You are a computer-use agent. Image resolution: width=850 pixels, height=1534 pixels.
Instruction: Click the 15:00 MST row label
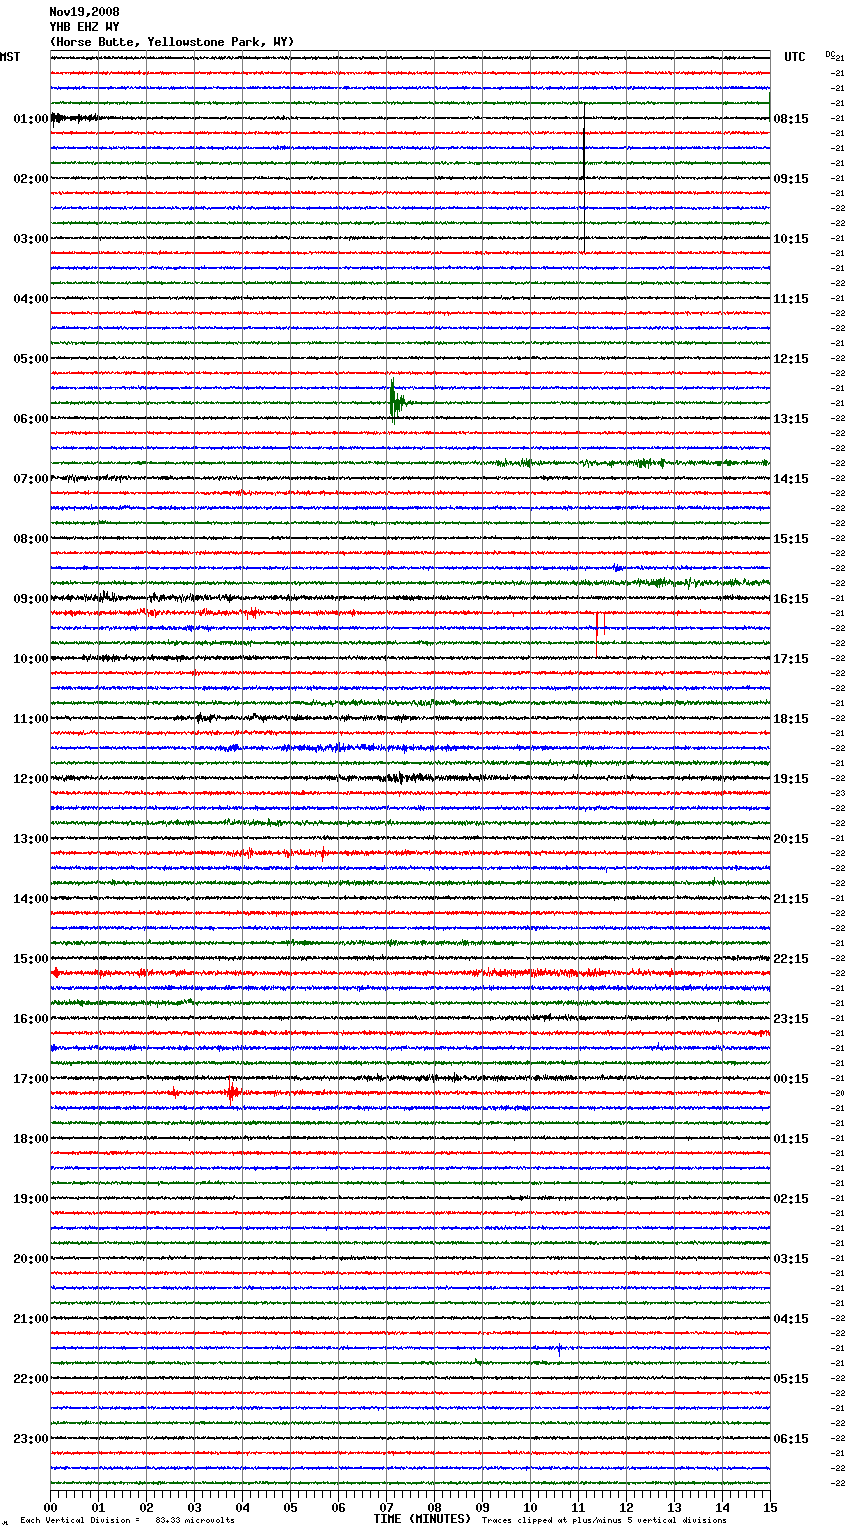[x=30, y=959]
